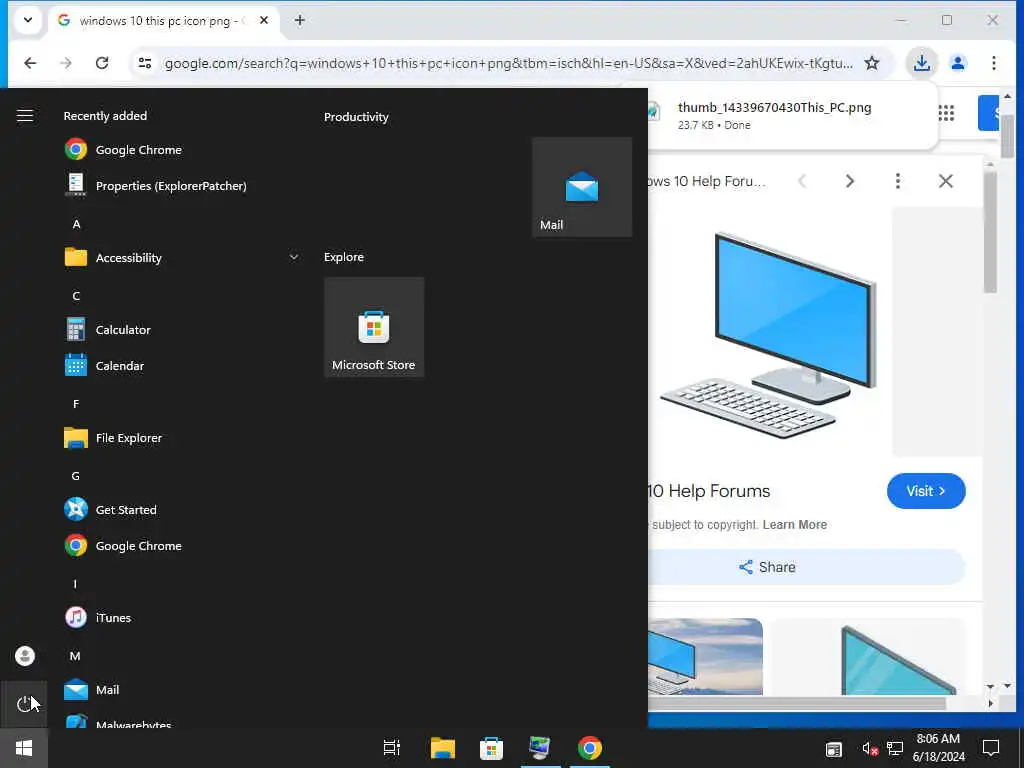The width and height of the screenshot is (1024, 768).
Task: Expand the Accessibility folder chevron
Action: click(x=294, y=257)
